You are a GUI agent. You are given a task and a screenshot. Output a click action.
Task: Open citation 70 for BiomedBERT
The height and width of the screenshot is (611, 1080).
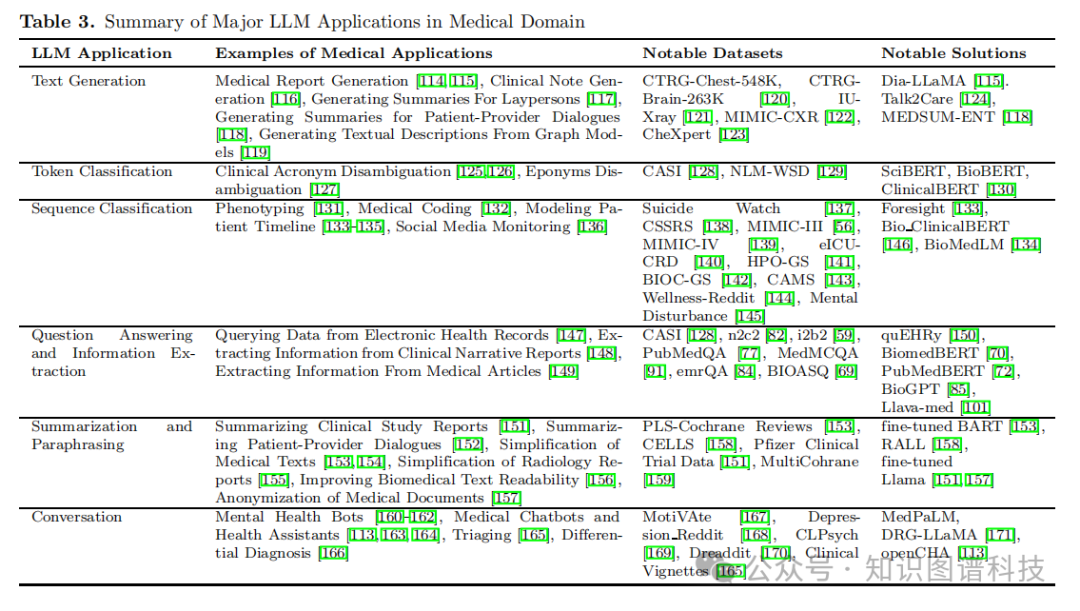pos(997,353)
